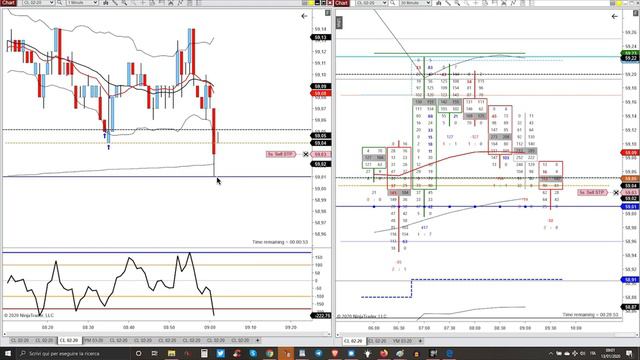The height and width of the screenshot is (360, 640).
Task: Click the left-arrow icon atop left chart
Action: 304,16
